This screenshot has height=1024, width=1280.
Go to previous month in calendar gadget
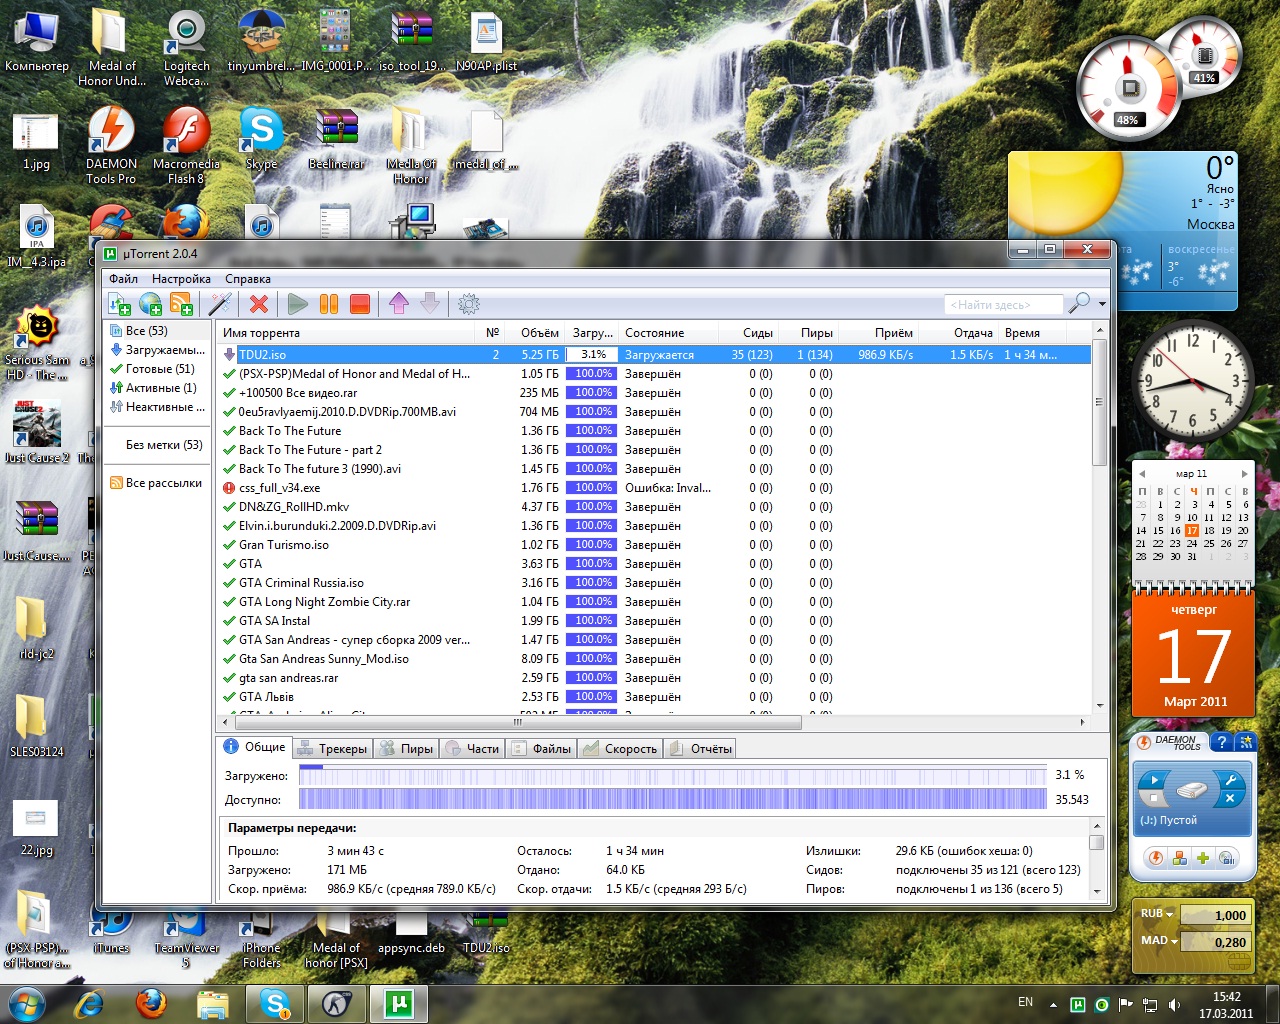point(1141,474)
